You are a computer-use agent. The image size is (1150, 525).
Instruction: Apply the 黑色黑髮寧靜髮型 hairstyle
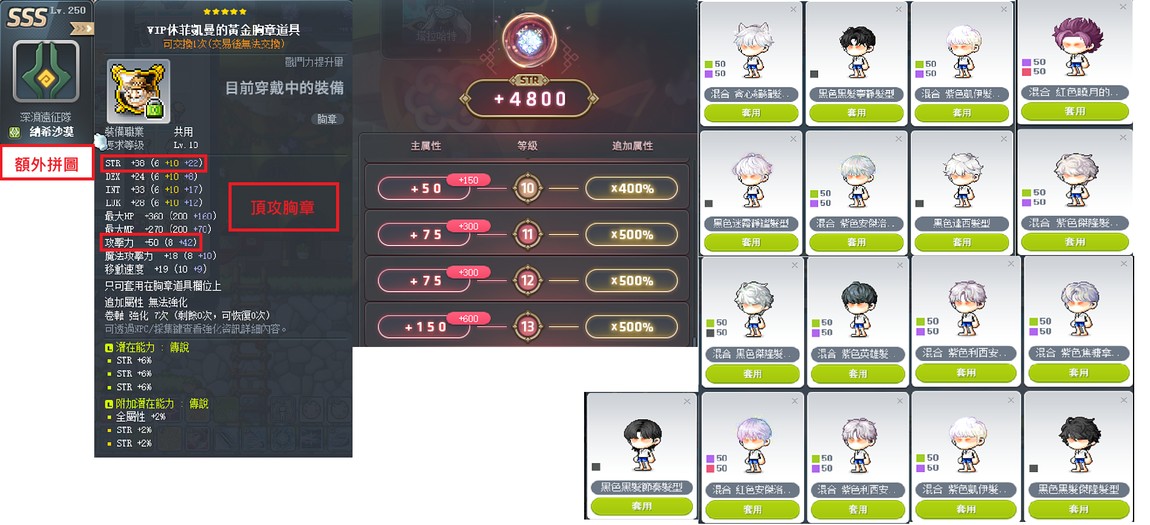856,113
